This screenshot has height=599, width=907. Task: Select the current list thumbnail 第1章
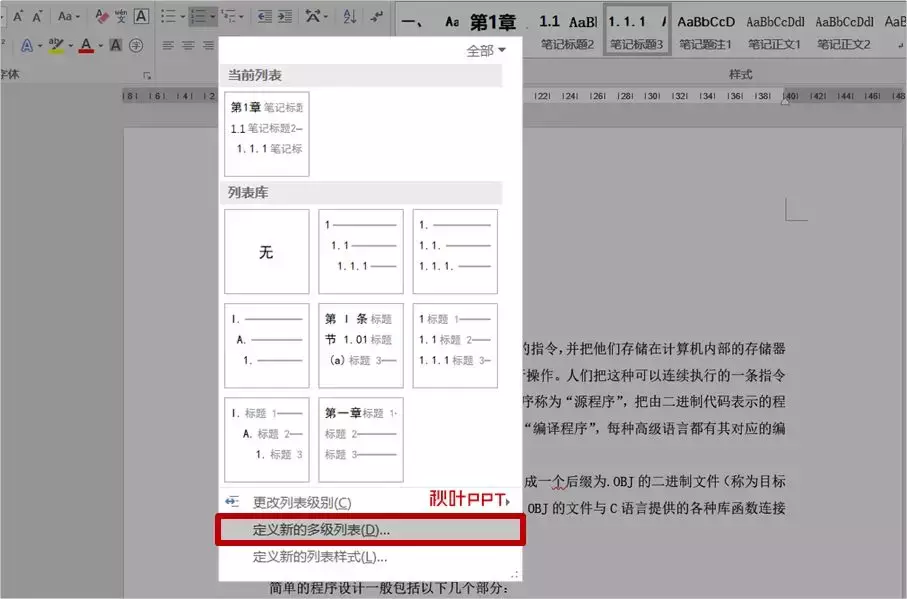point(267,134)
